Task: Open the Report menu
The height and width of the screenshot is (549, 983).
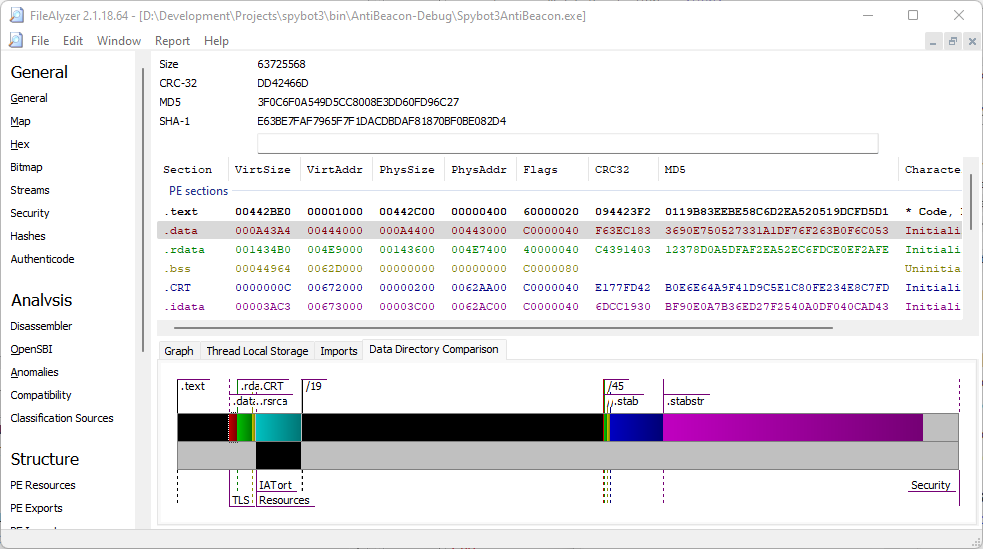Action: pyautogui.click(x=172, y=41)
